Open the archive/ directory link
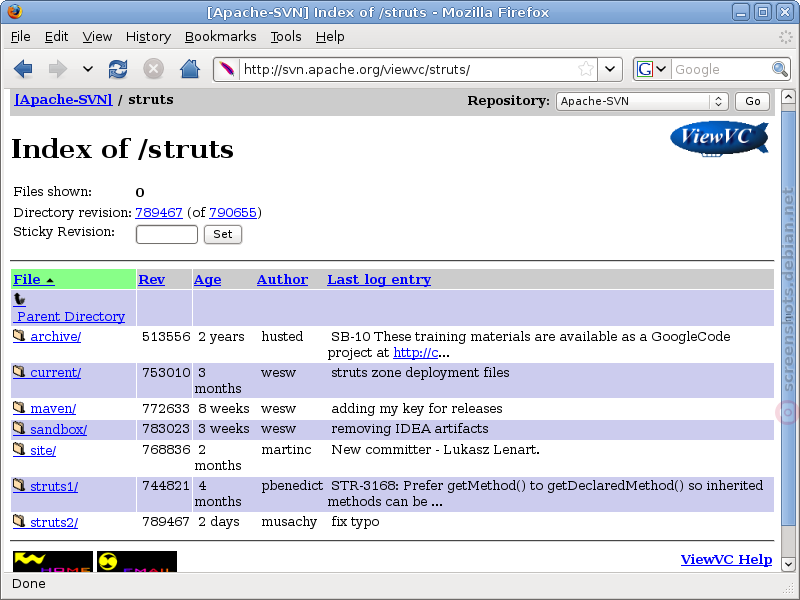Viewport: 800px width, 600px height. (x=55, y=337)
